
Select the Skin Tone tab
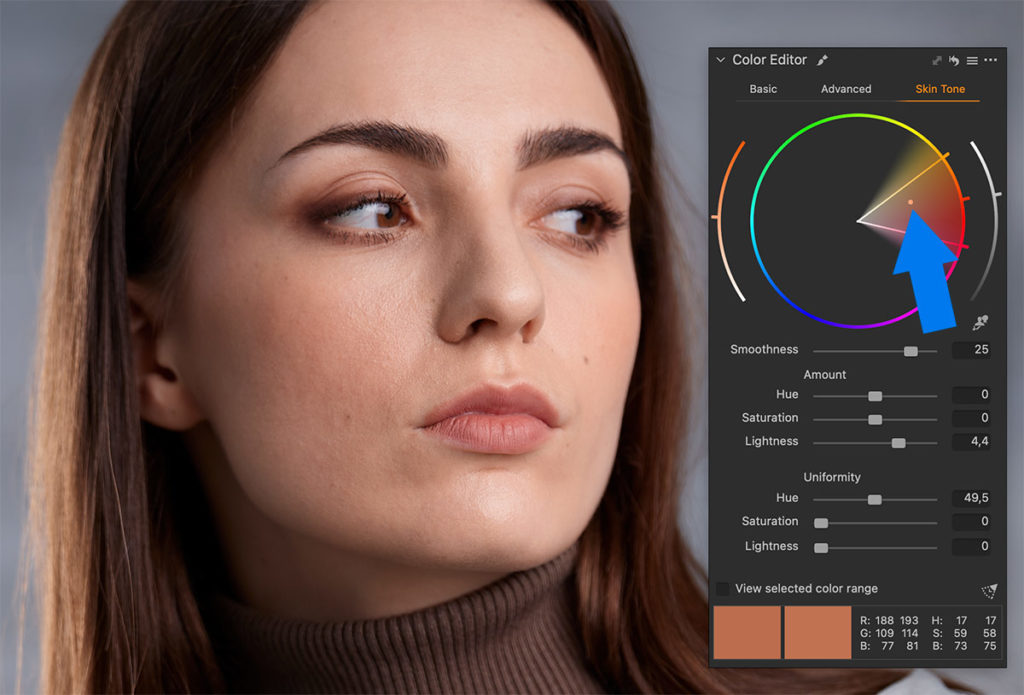pyautogui.click(x=940, y=89)
